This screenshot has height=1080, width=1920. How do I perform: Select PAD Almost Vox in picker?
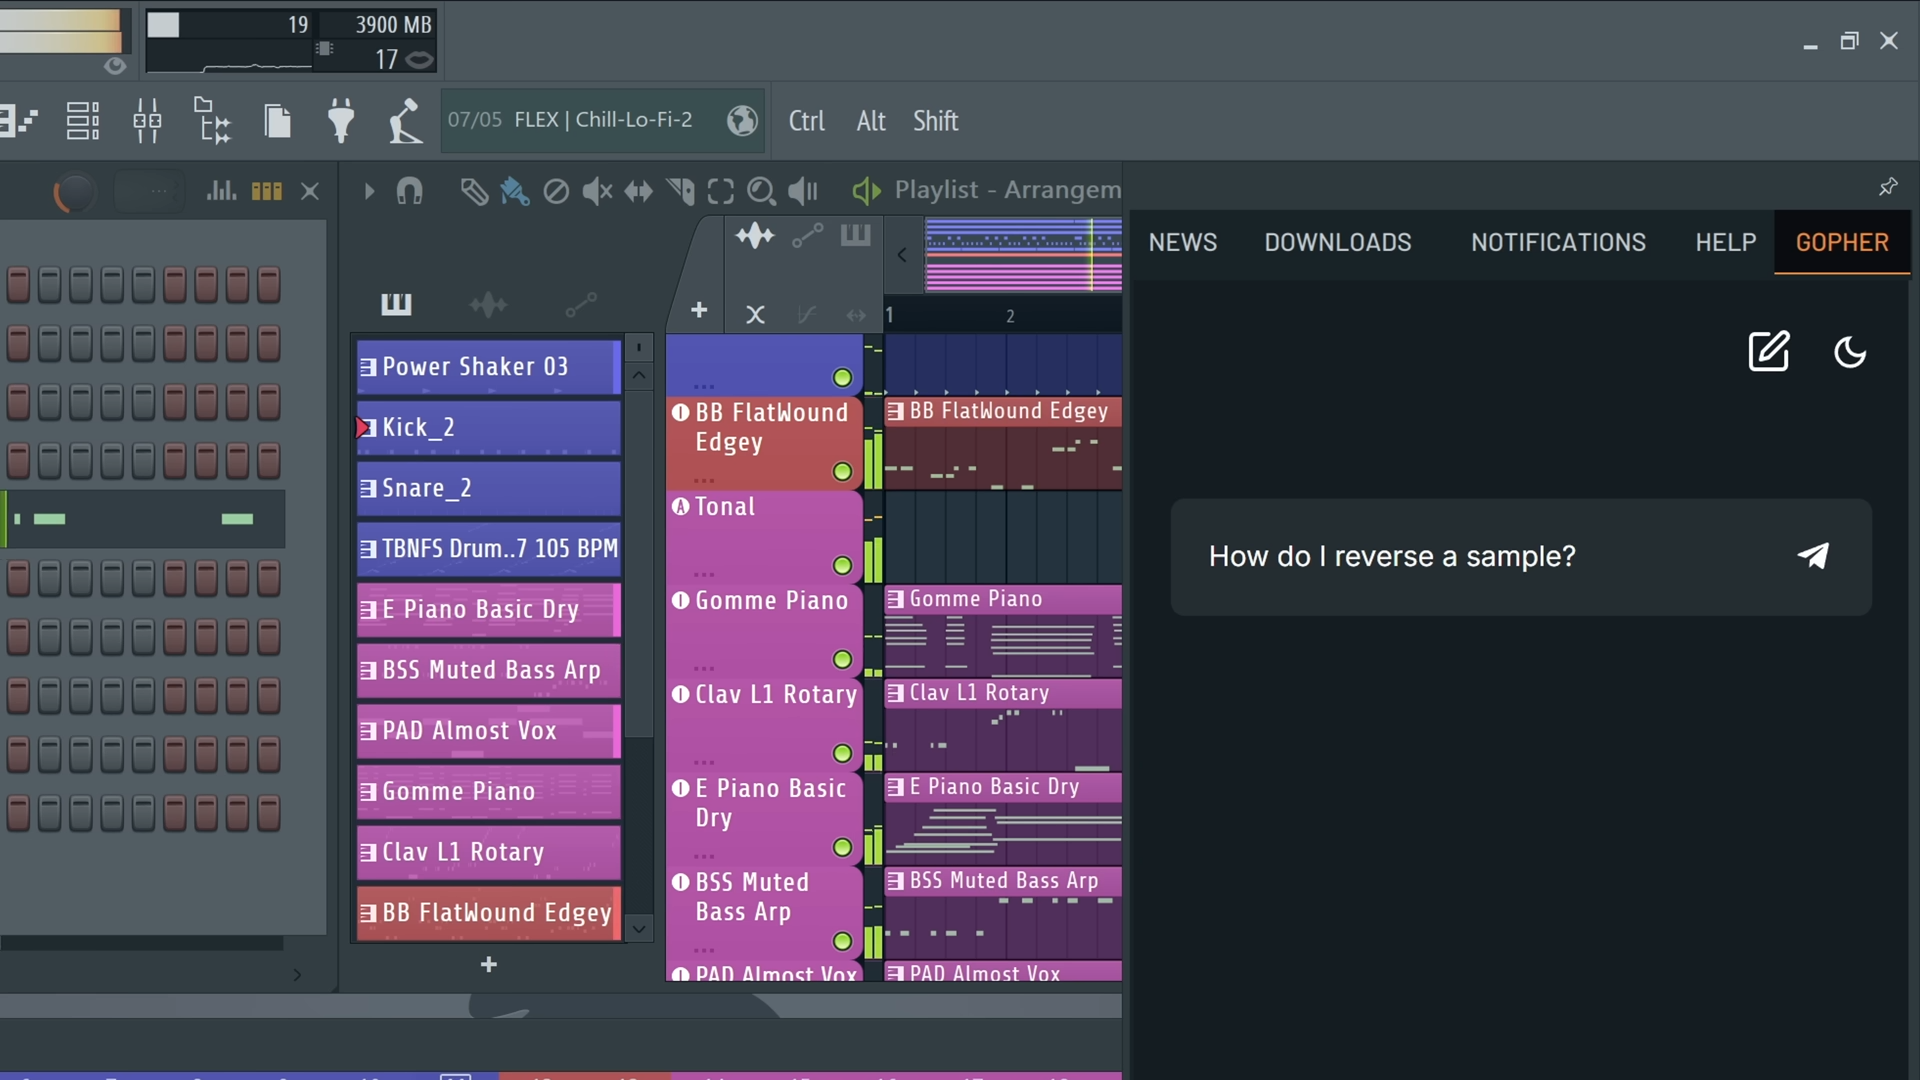489,731
